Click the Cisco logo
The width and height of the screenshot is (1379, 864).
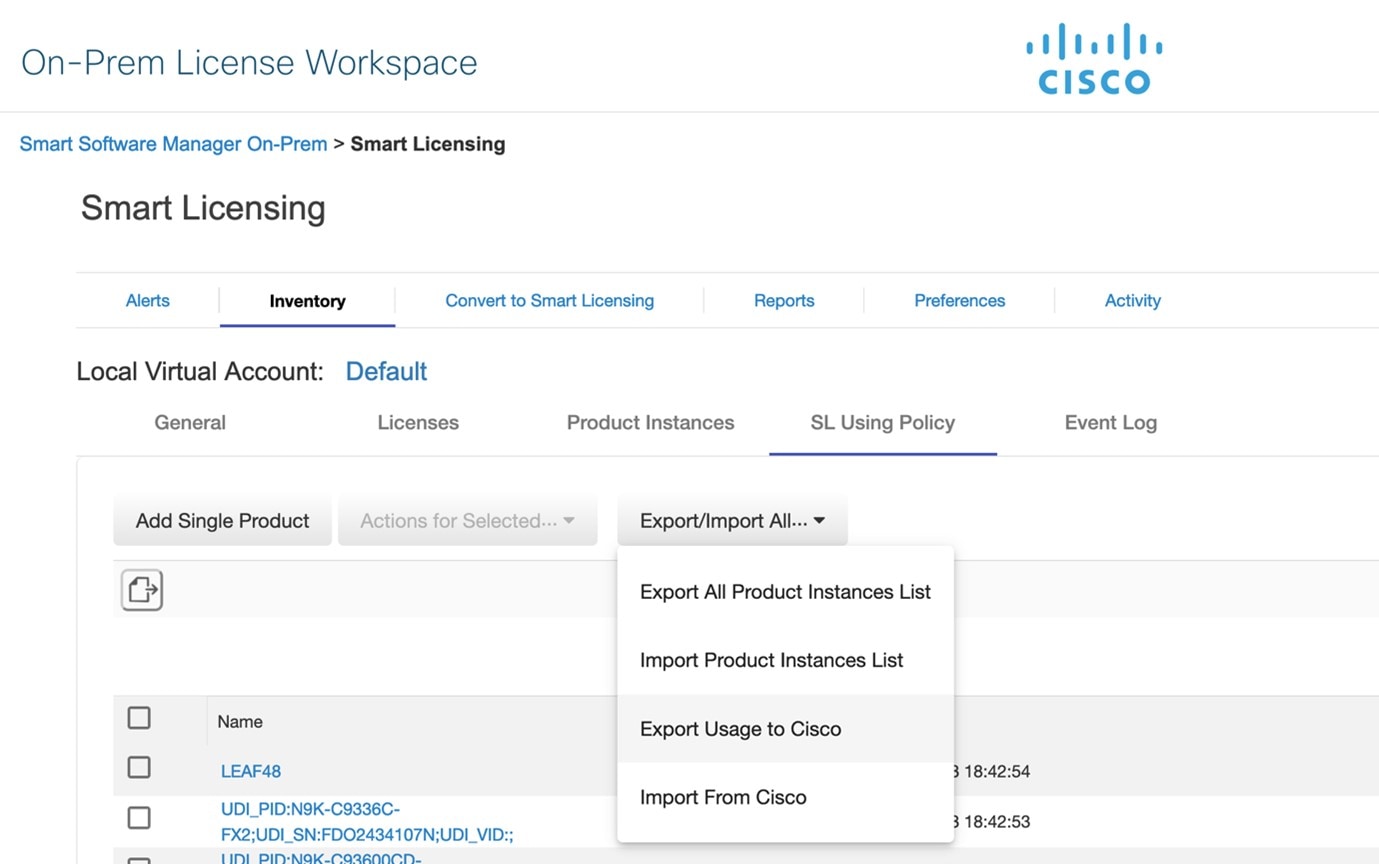[1093, 59]
